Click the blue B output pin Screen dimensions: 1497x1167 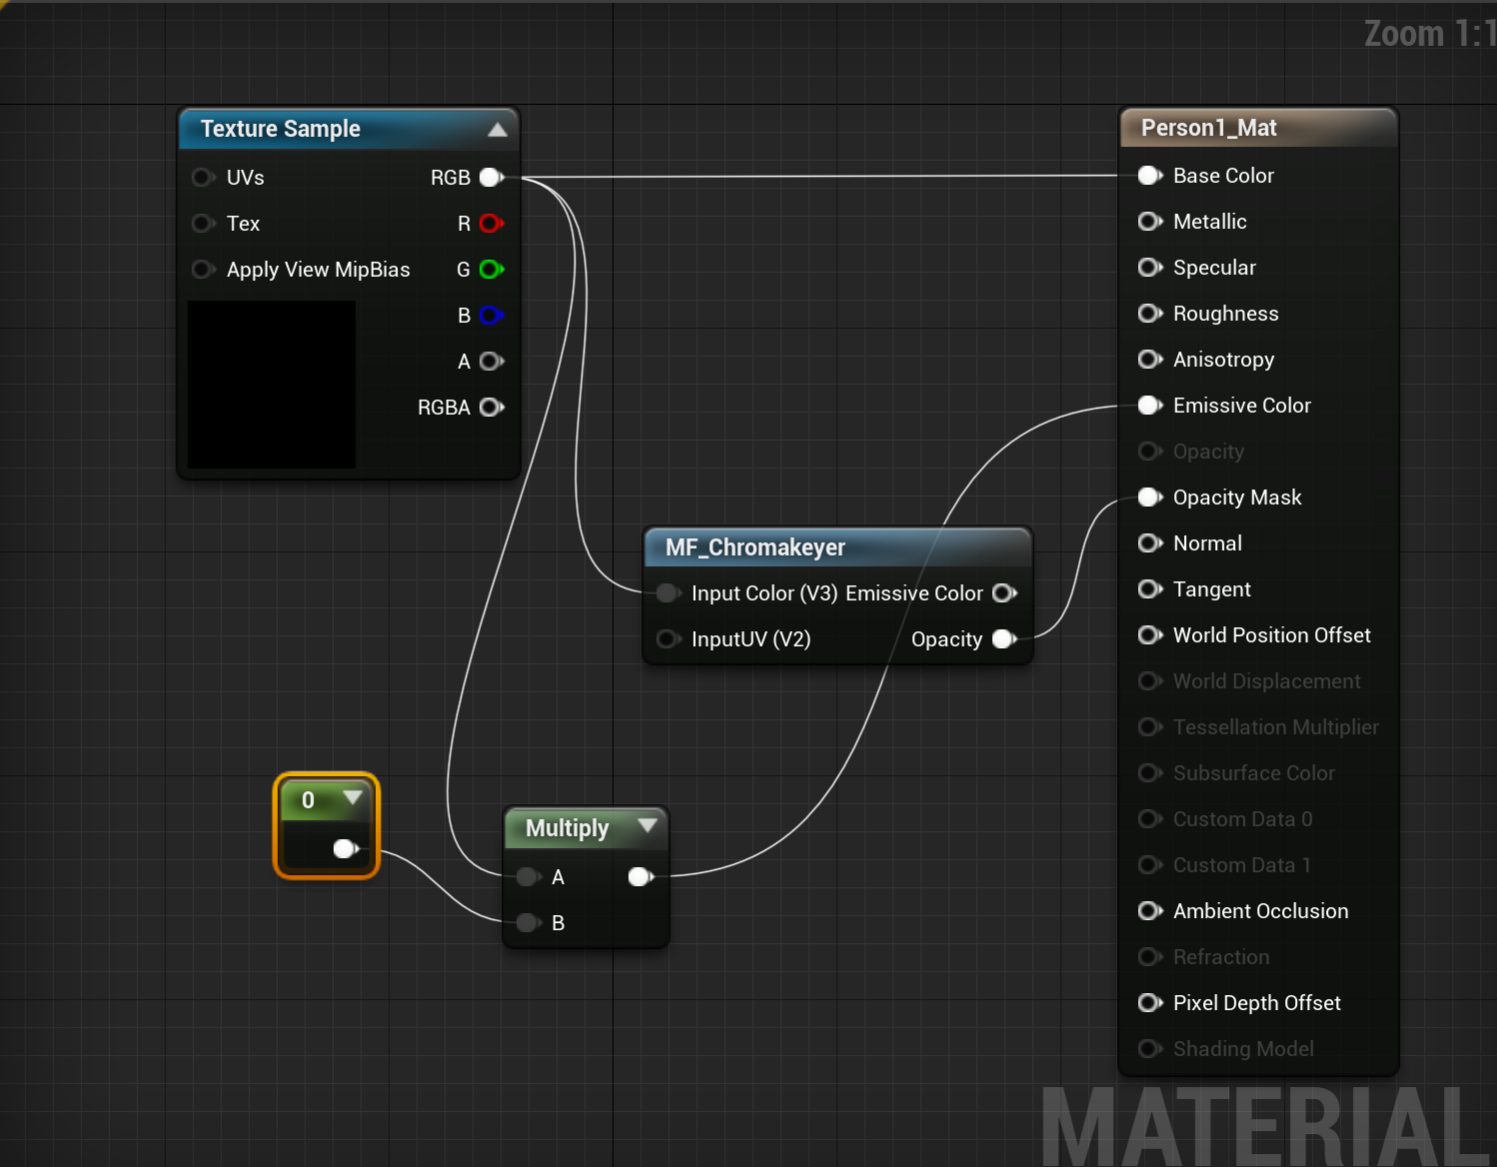(491, 315)
